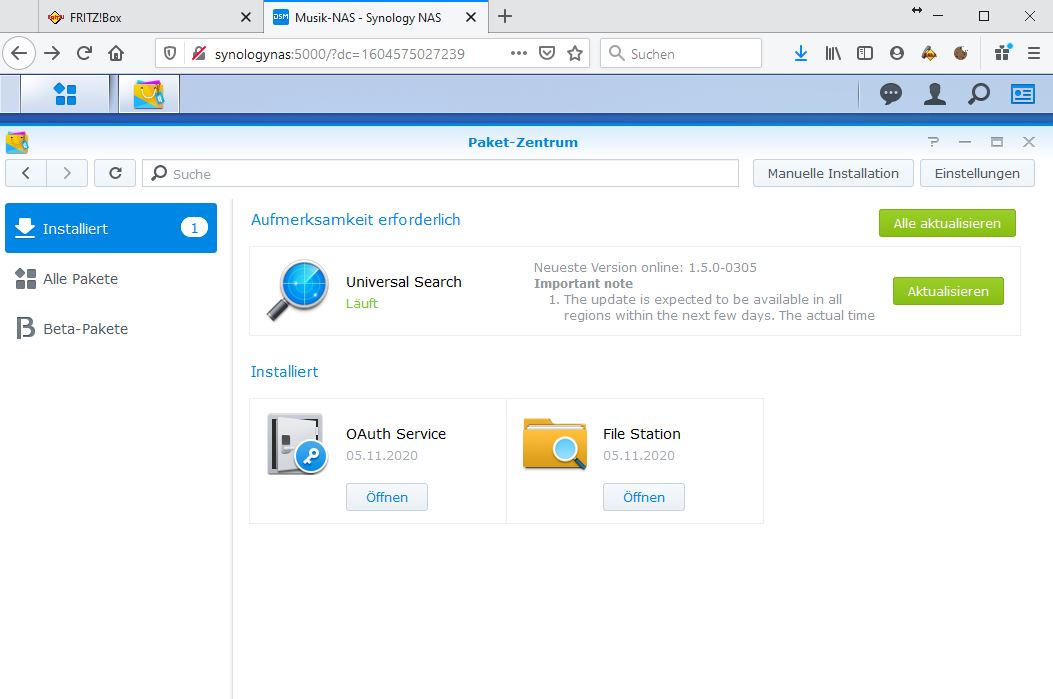Open a new browser tab
1053x699 pixels.
pos(505,17)
